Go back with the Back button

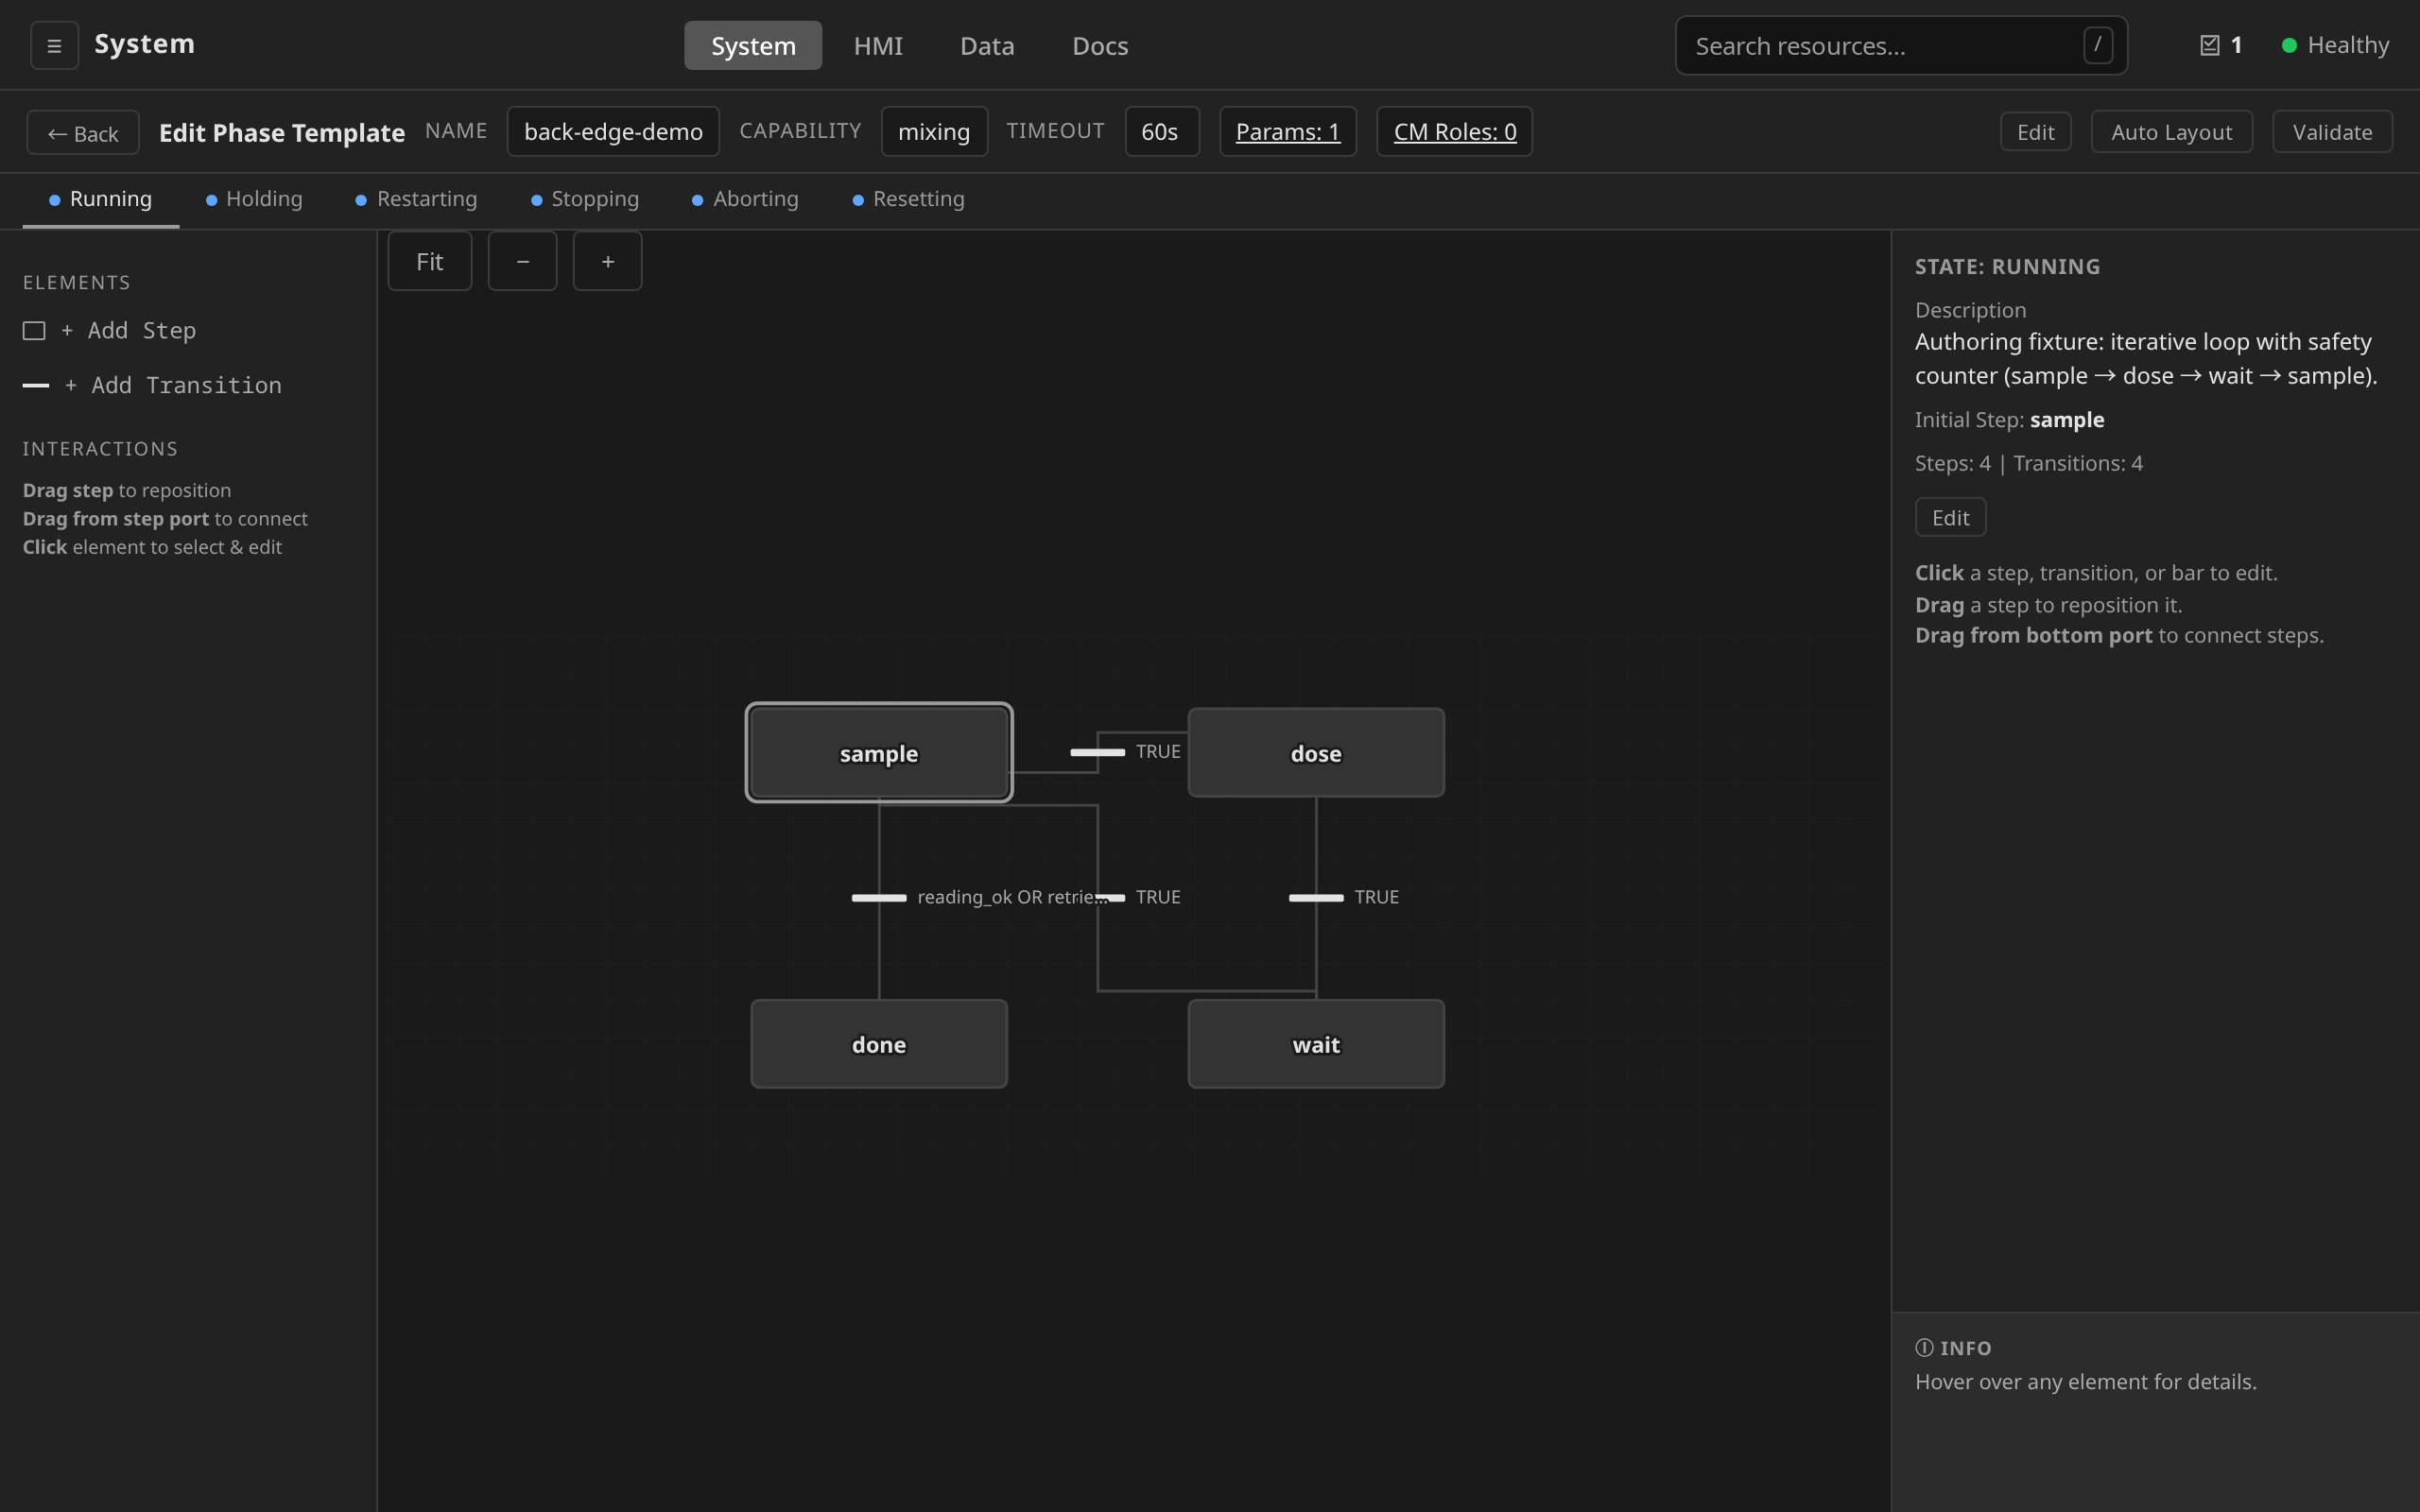click(x=83, y=133)
